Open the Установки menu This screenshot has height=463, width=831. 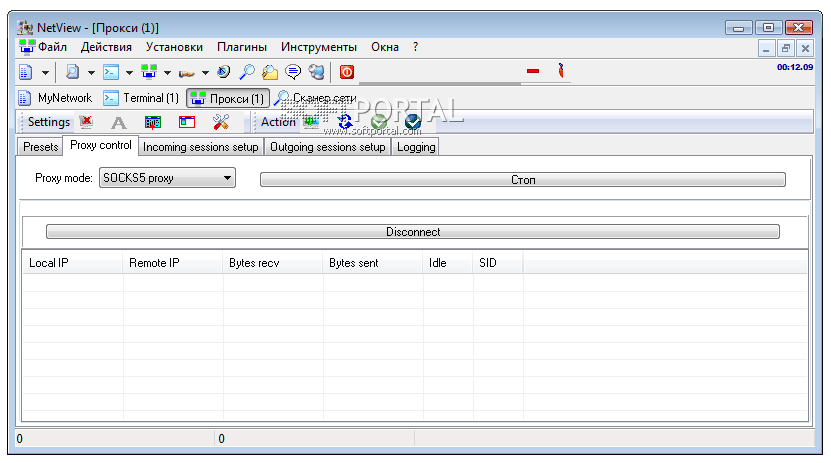coord(174,47)
